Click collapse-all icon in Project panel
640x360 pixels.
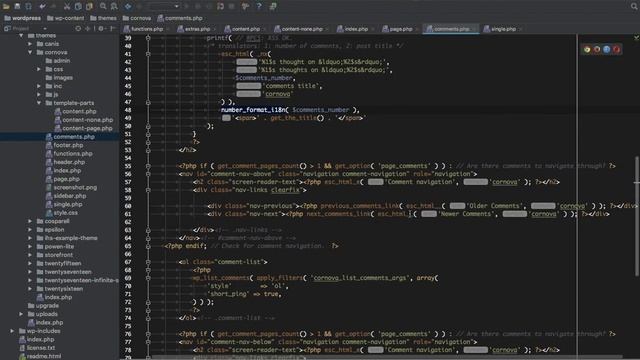(88, 29)
